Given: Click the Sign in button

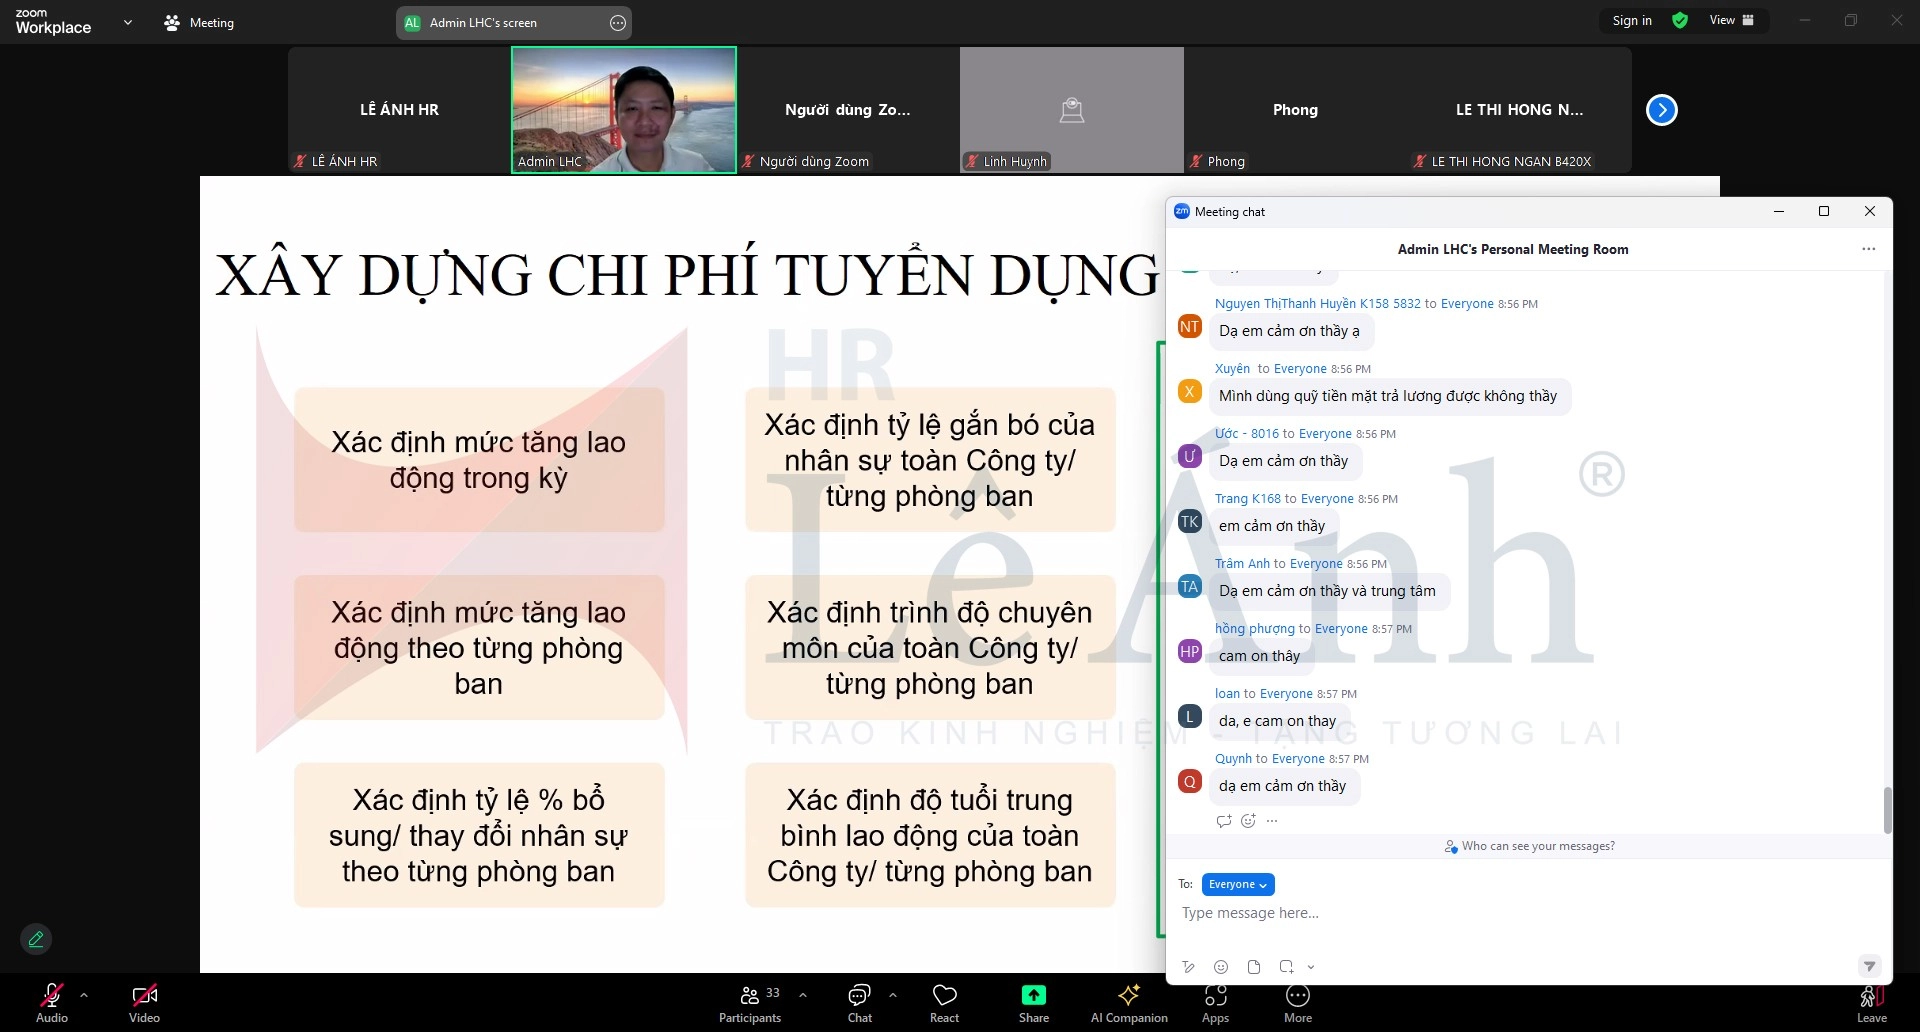Looking at the screenshot, I should point(1632,21).
